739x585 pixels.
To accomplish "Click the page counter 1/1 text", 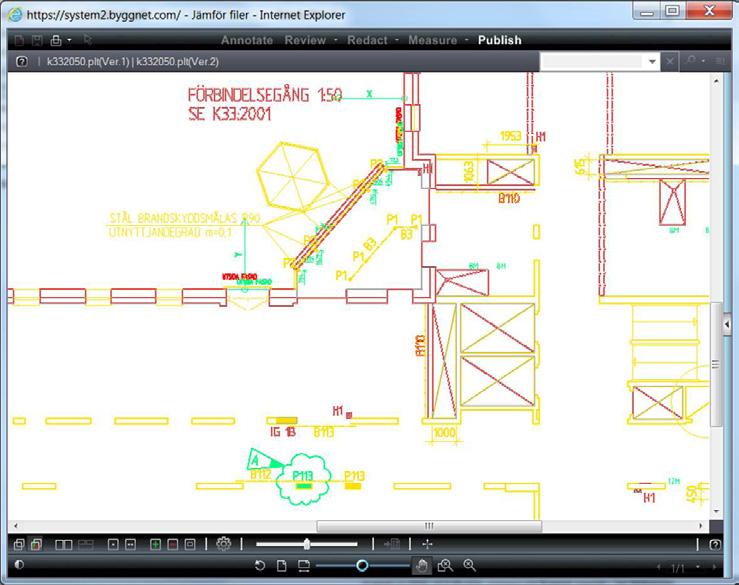I will pos(678,568).
